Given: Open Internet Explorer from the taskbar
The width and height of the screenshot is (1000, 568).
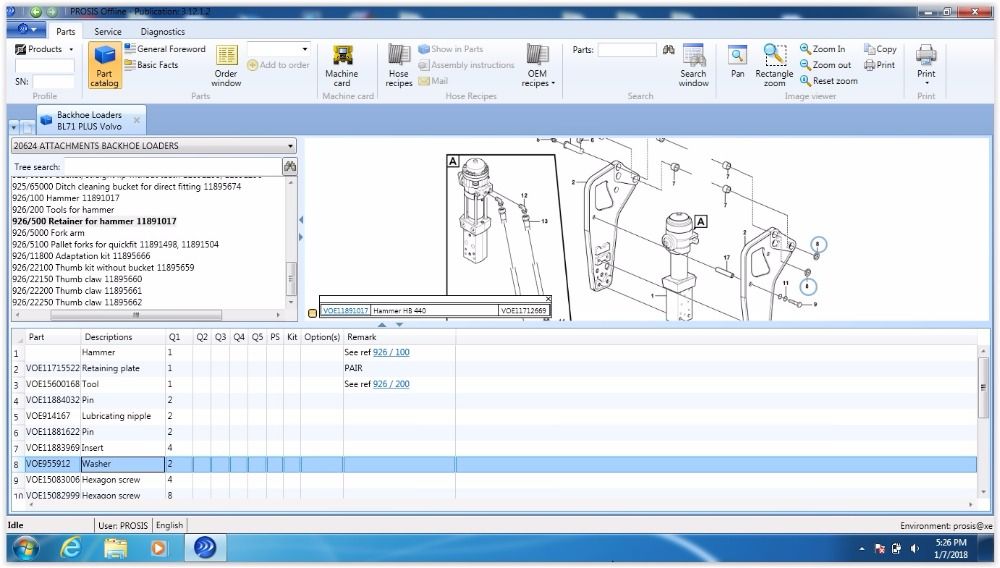Looking at the screenshot, I should click(x=71, y=548).
